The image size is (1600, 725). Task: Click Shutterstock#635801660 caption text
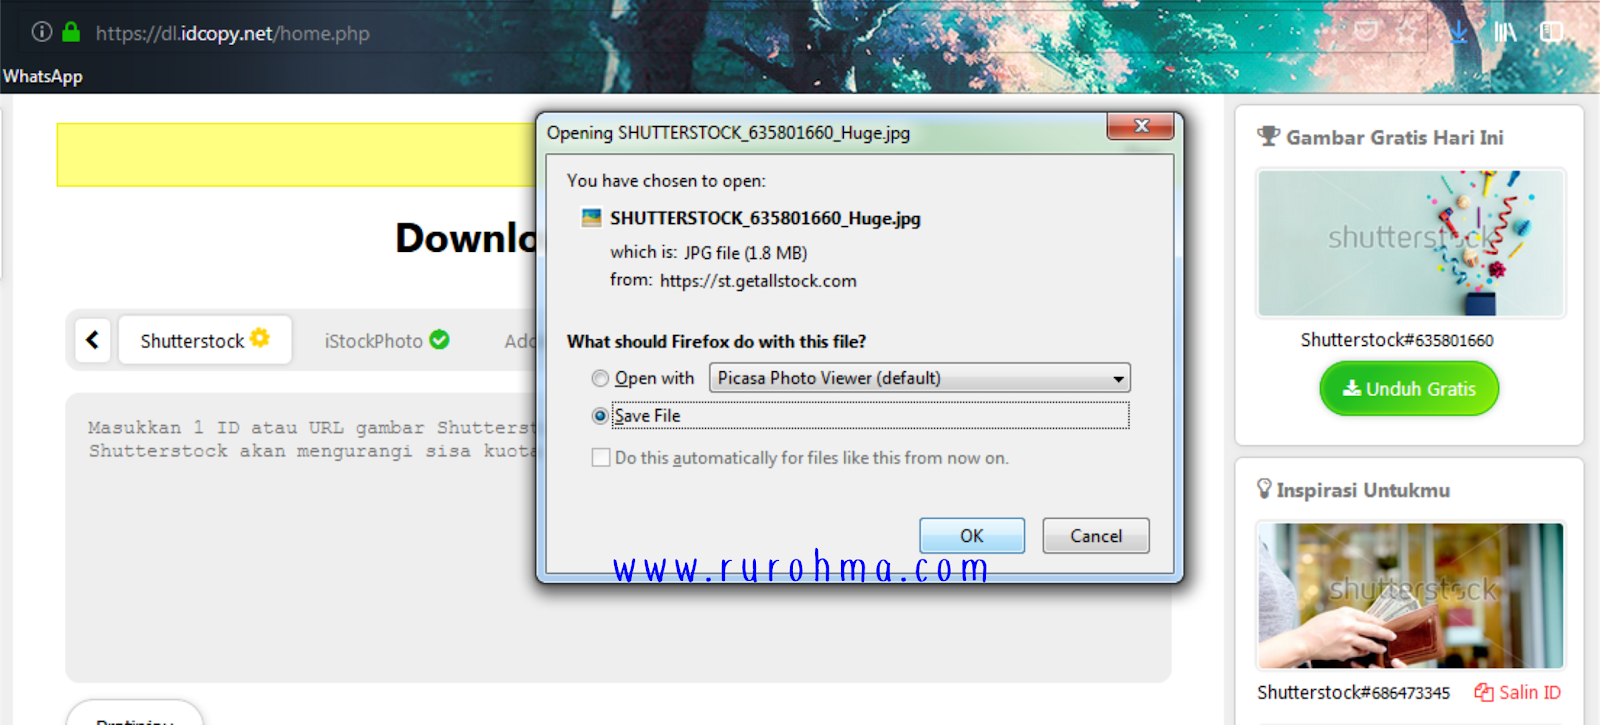(1397, 340)
